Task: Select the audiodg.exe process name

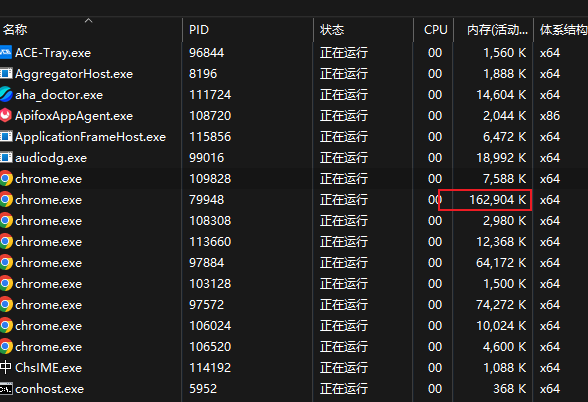Action: pyautogui.click(x=51, y=158)
